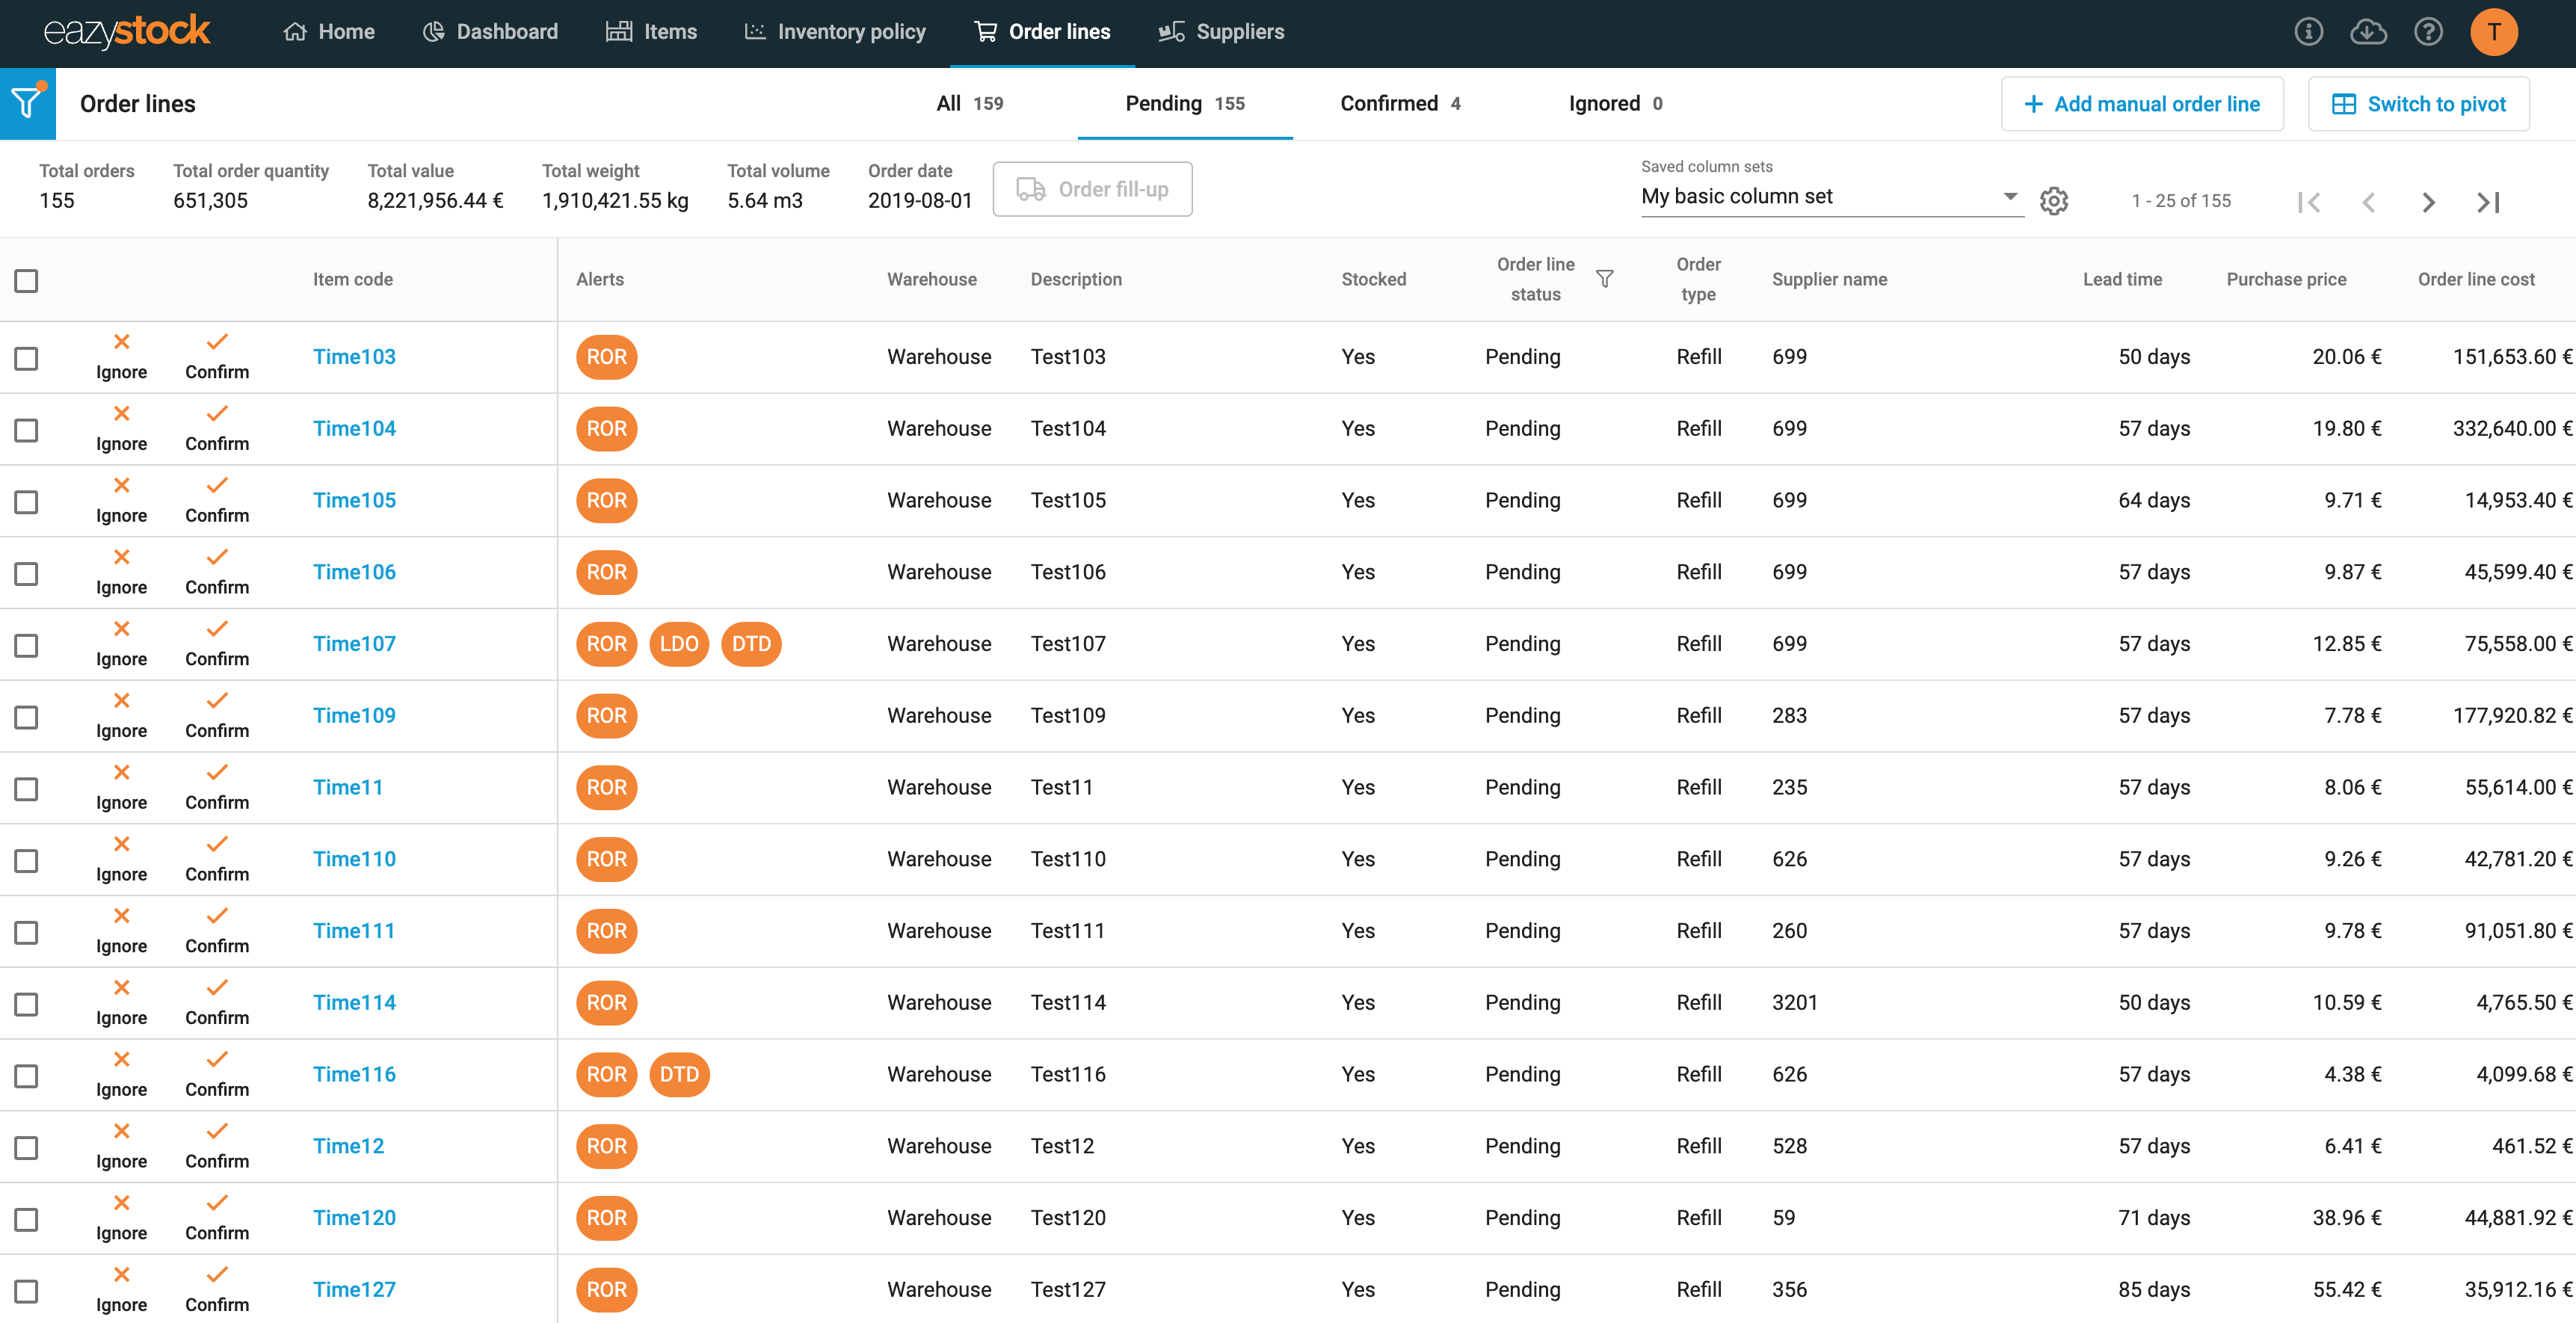Click the cloud download icon
Screen dimensions: 2576x1323
pos(2367,32)
